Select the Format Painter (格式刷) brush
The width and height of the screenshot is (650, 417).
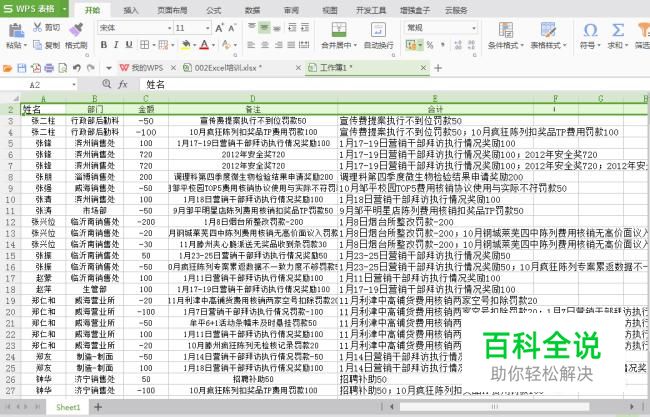[76, 29]
